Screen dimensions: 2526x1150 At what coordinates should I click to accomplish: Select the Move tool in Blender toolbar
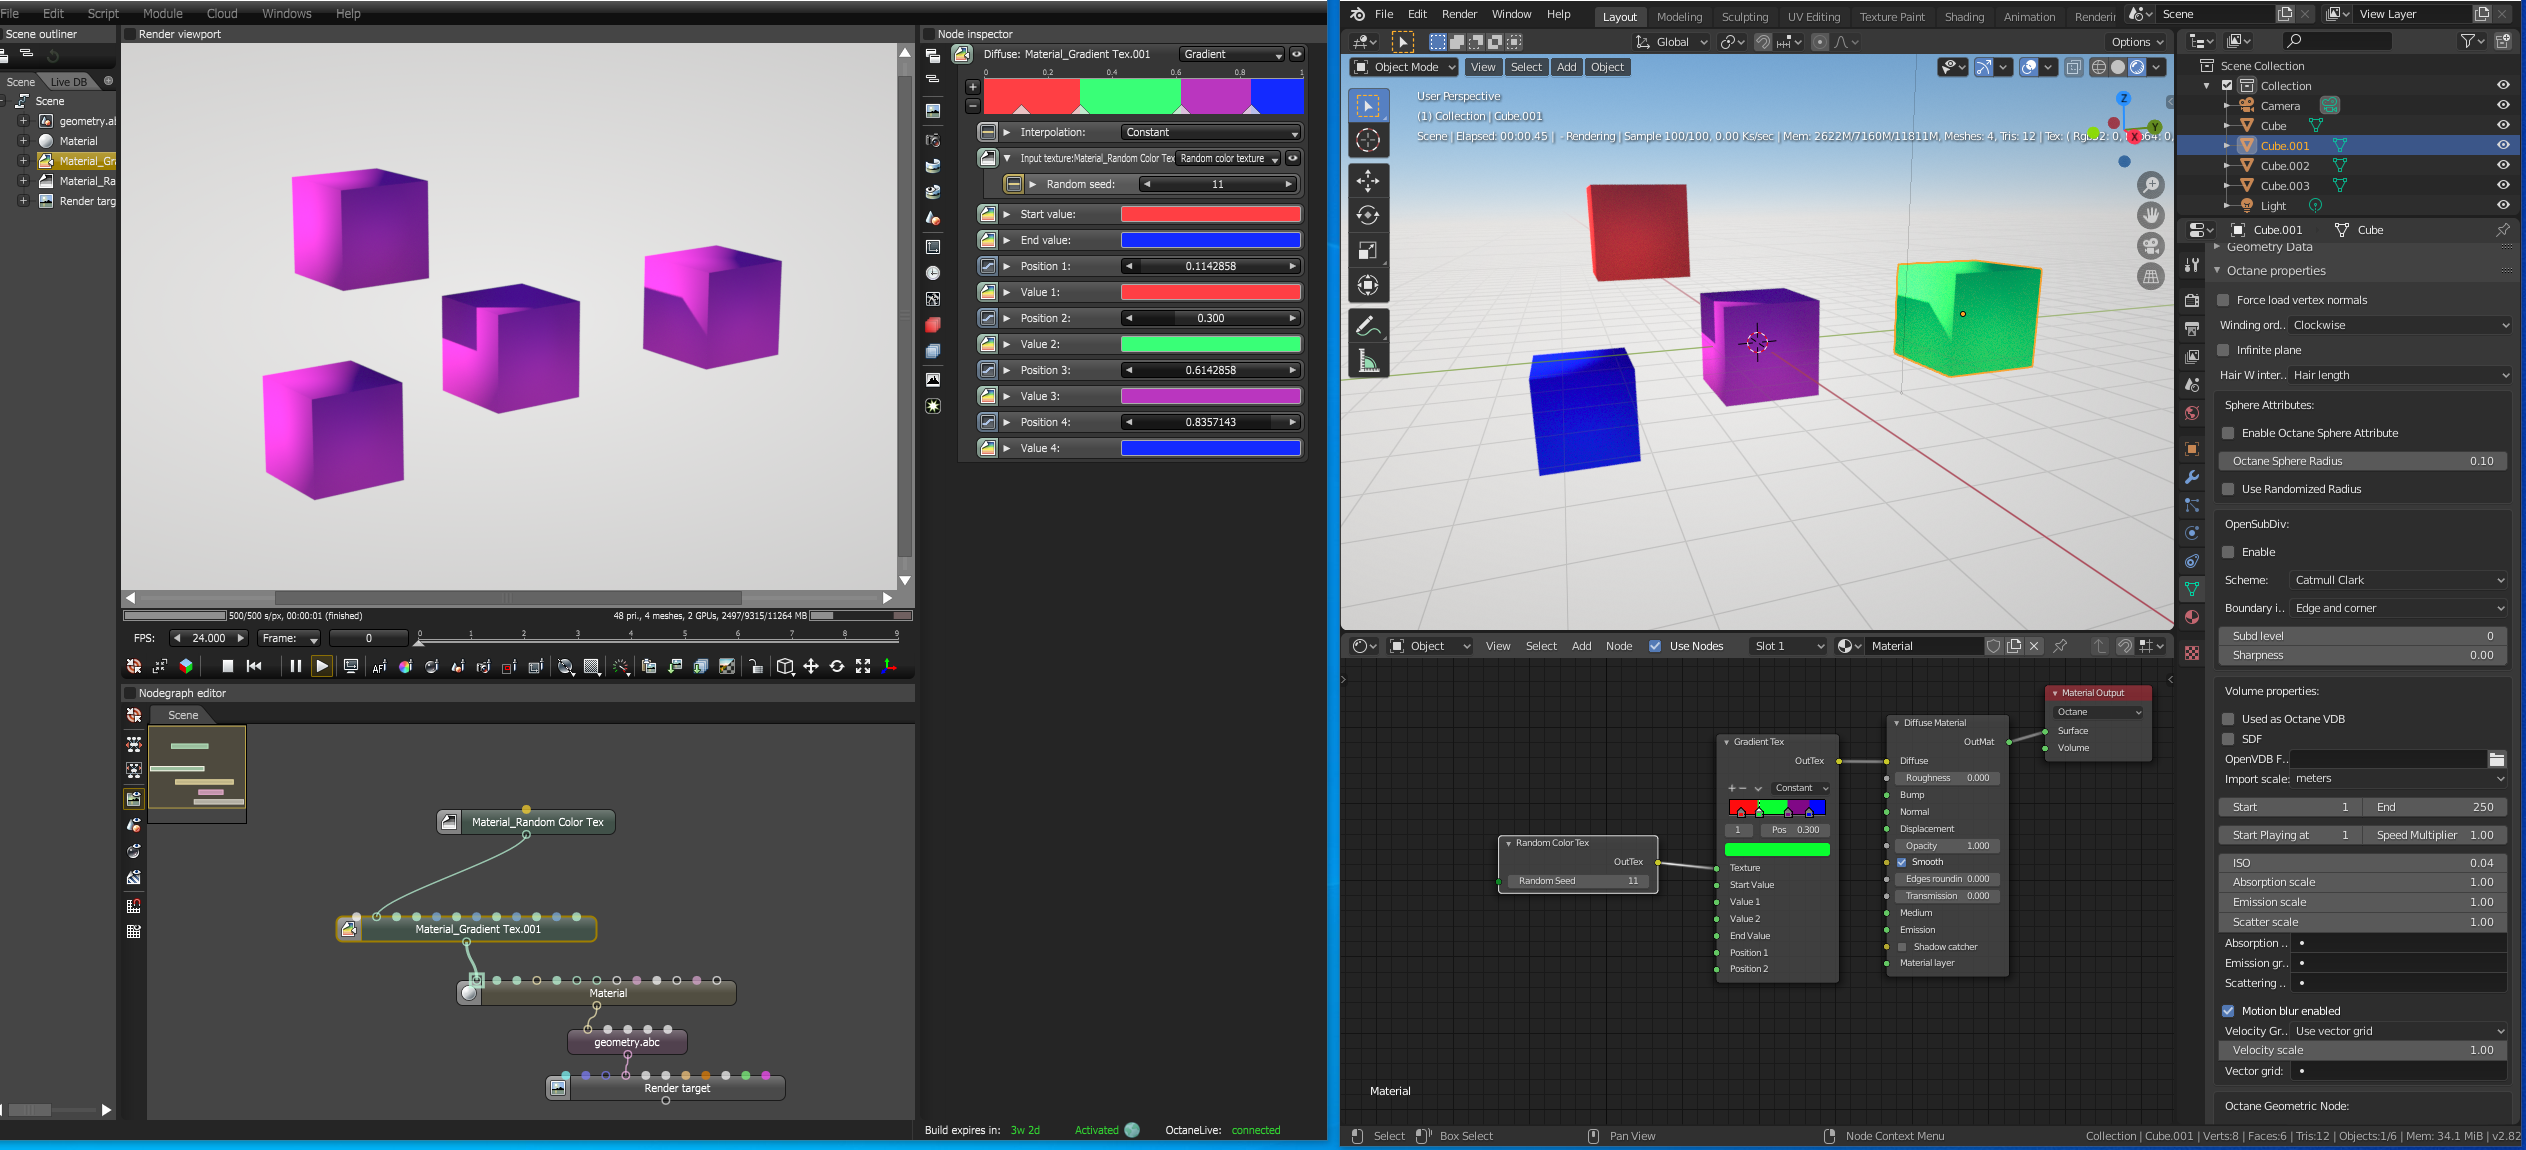(x=1368, y=181)
